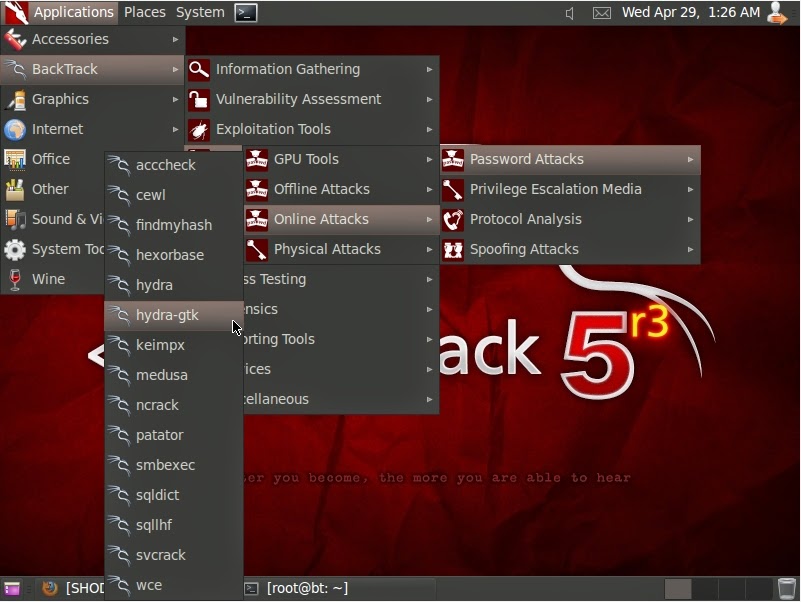This screenshot has width=801, height=602.
Task: Open the Graphics submenu
Action: click(92, 99)
